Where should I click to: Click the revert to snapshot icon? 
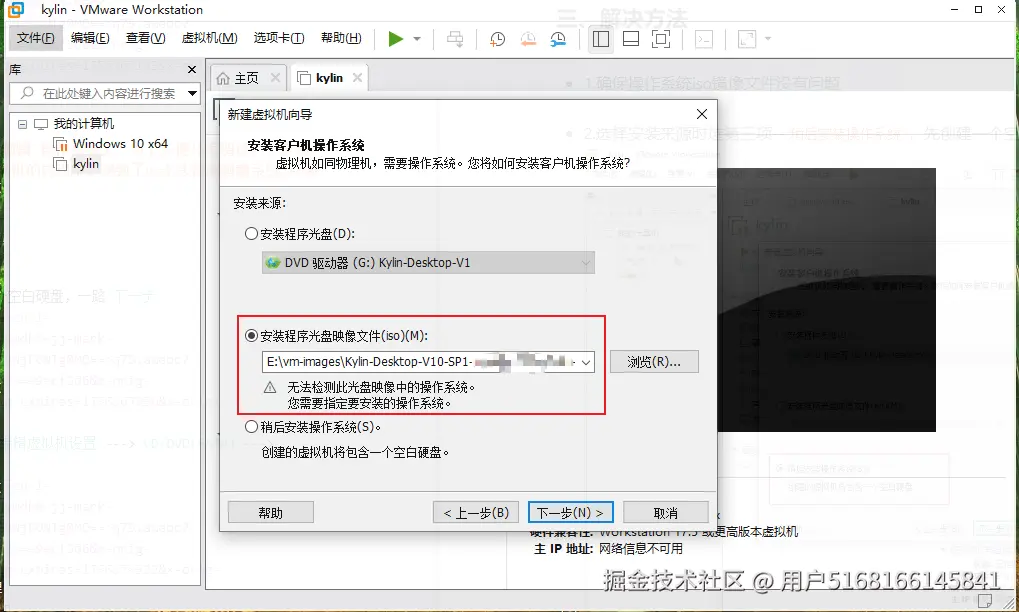[x=528, y=39]
